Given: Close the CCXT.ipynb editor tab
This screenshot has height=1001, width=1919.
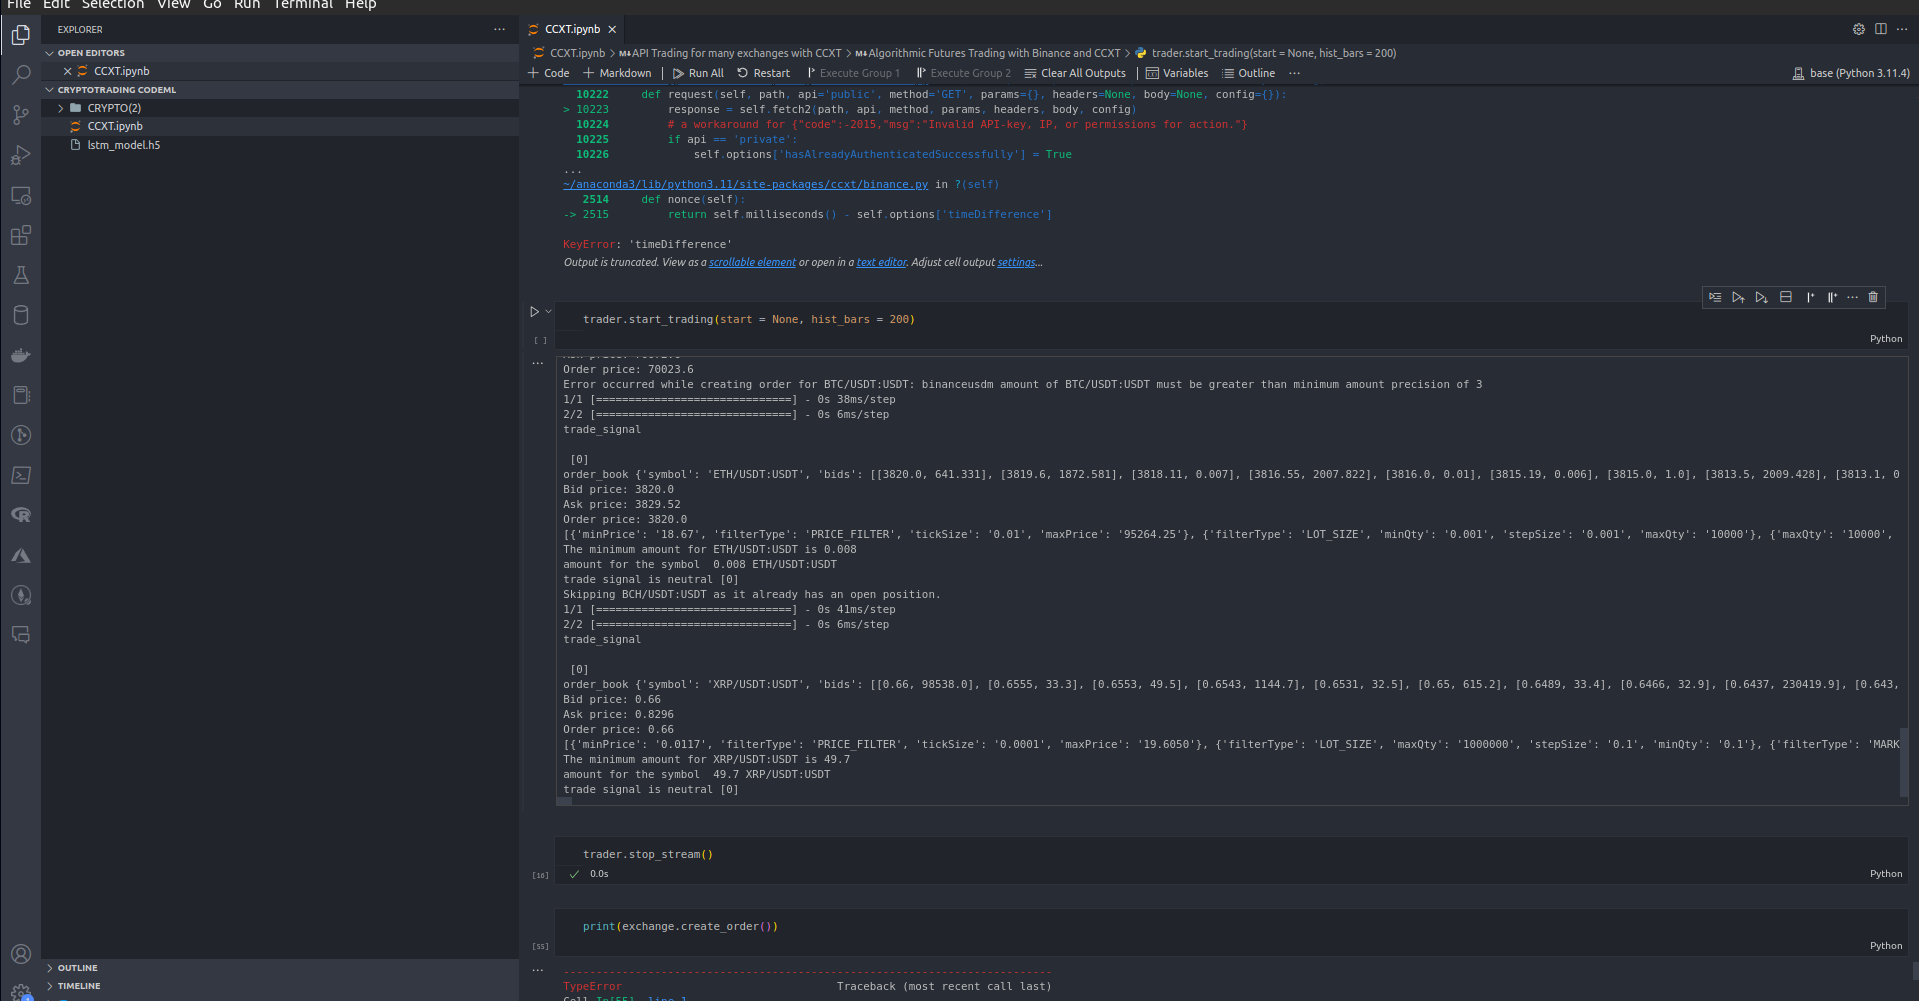Looking at the screenshot, I should 612,30.
